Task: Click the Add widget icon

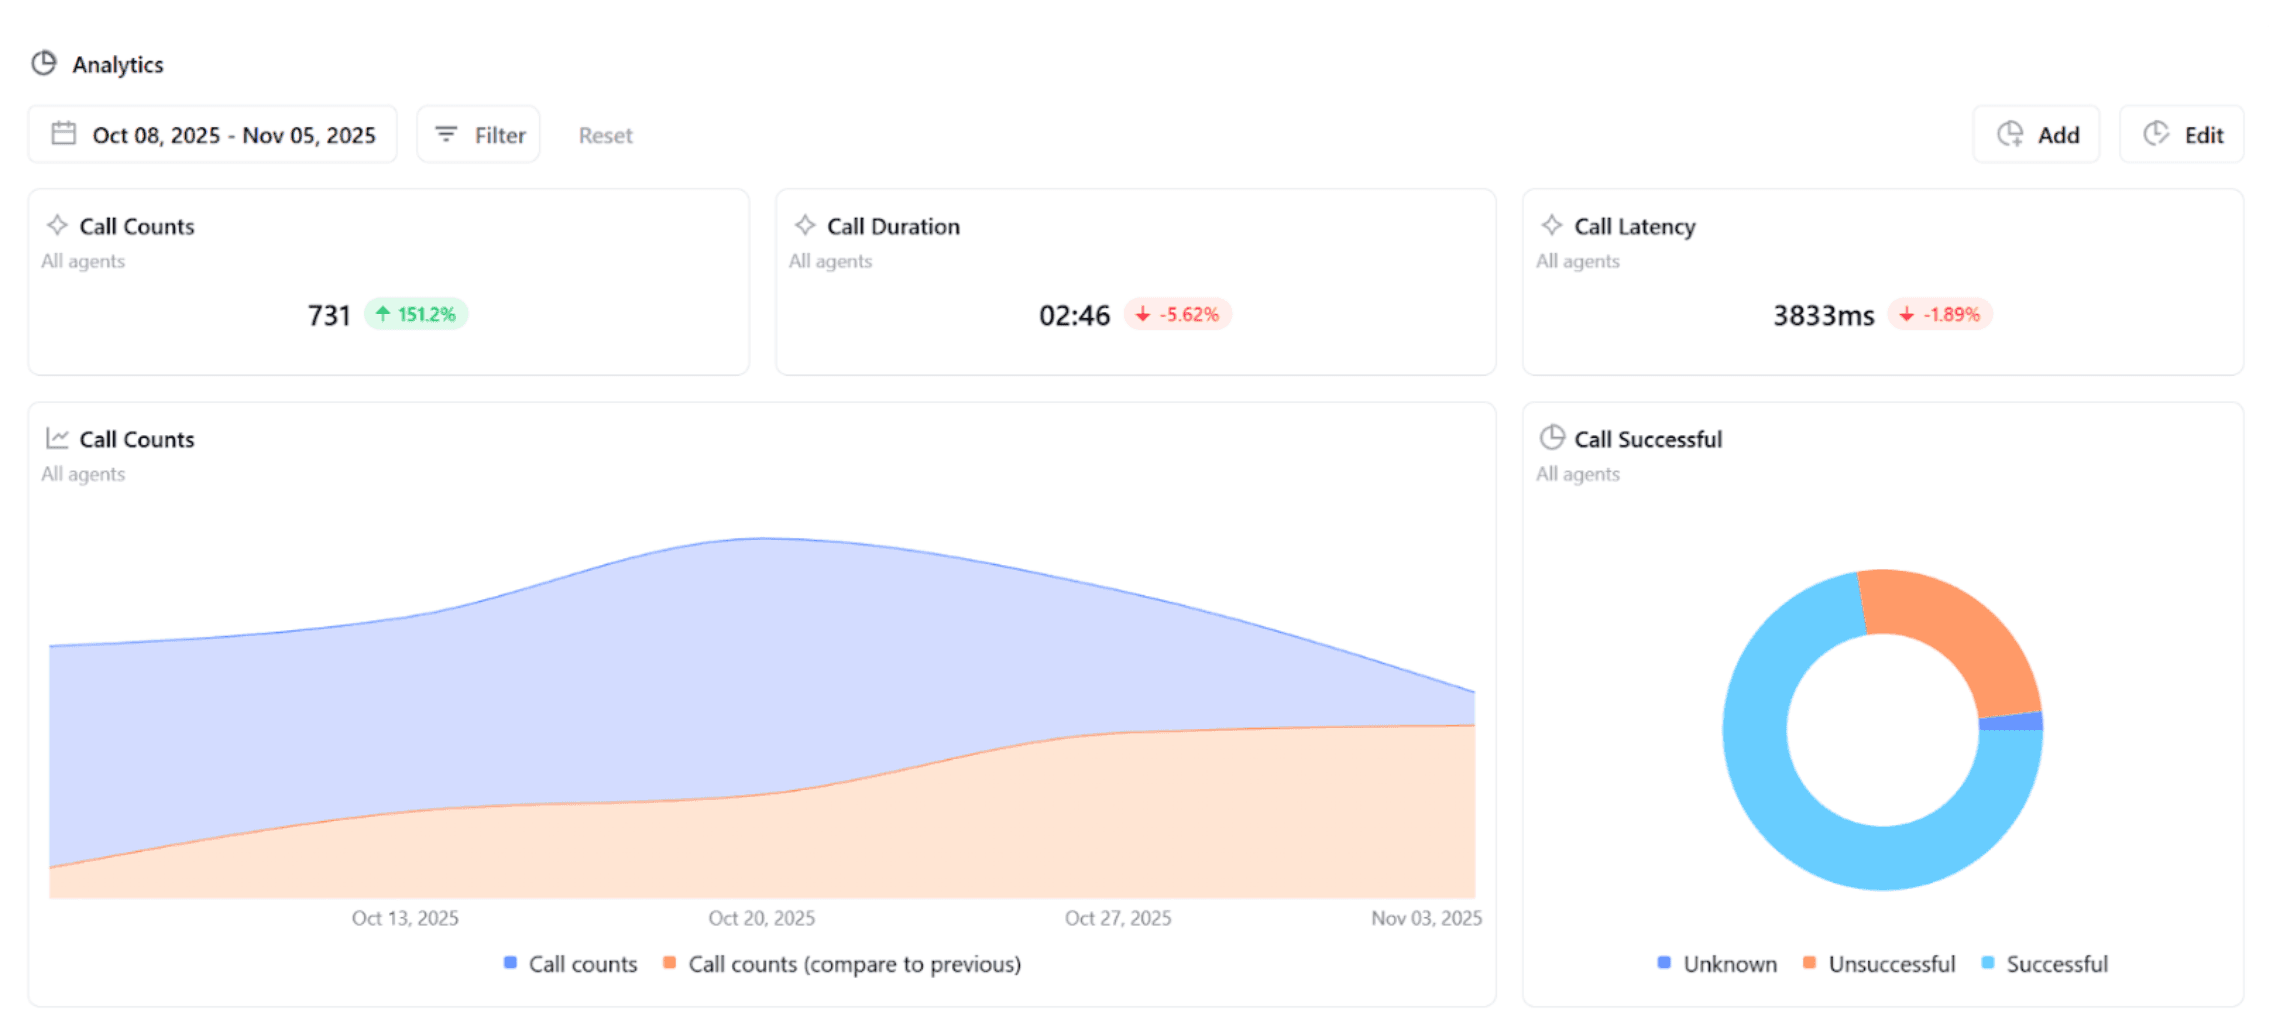Action: (x=2010, y=133)
